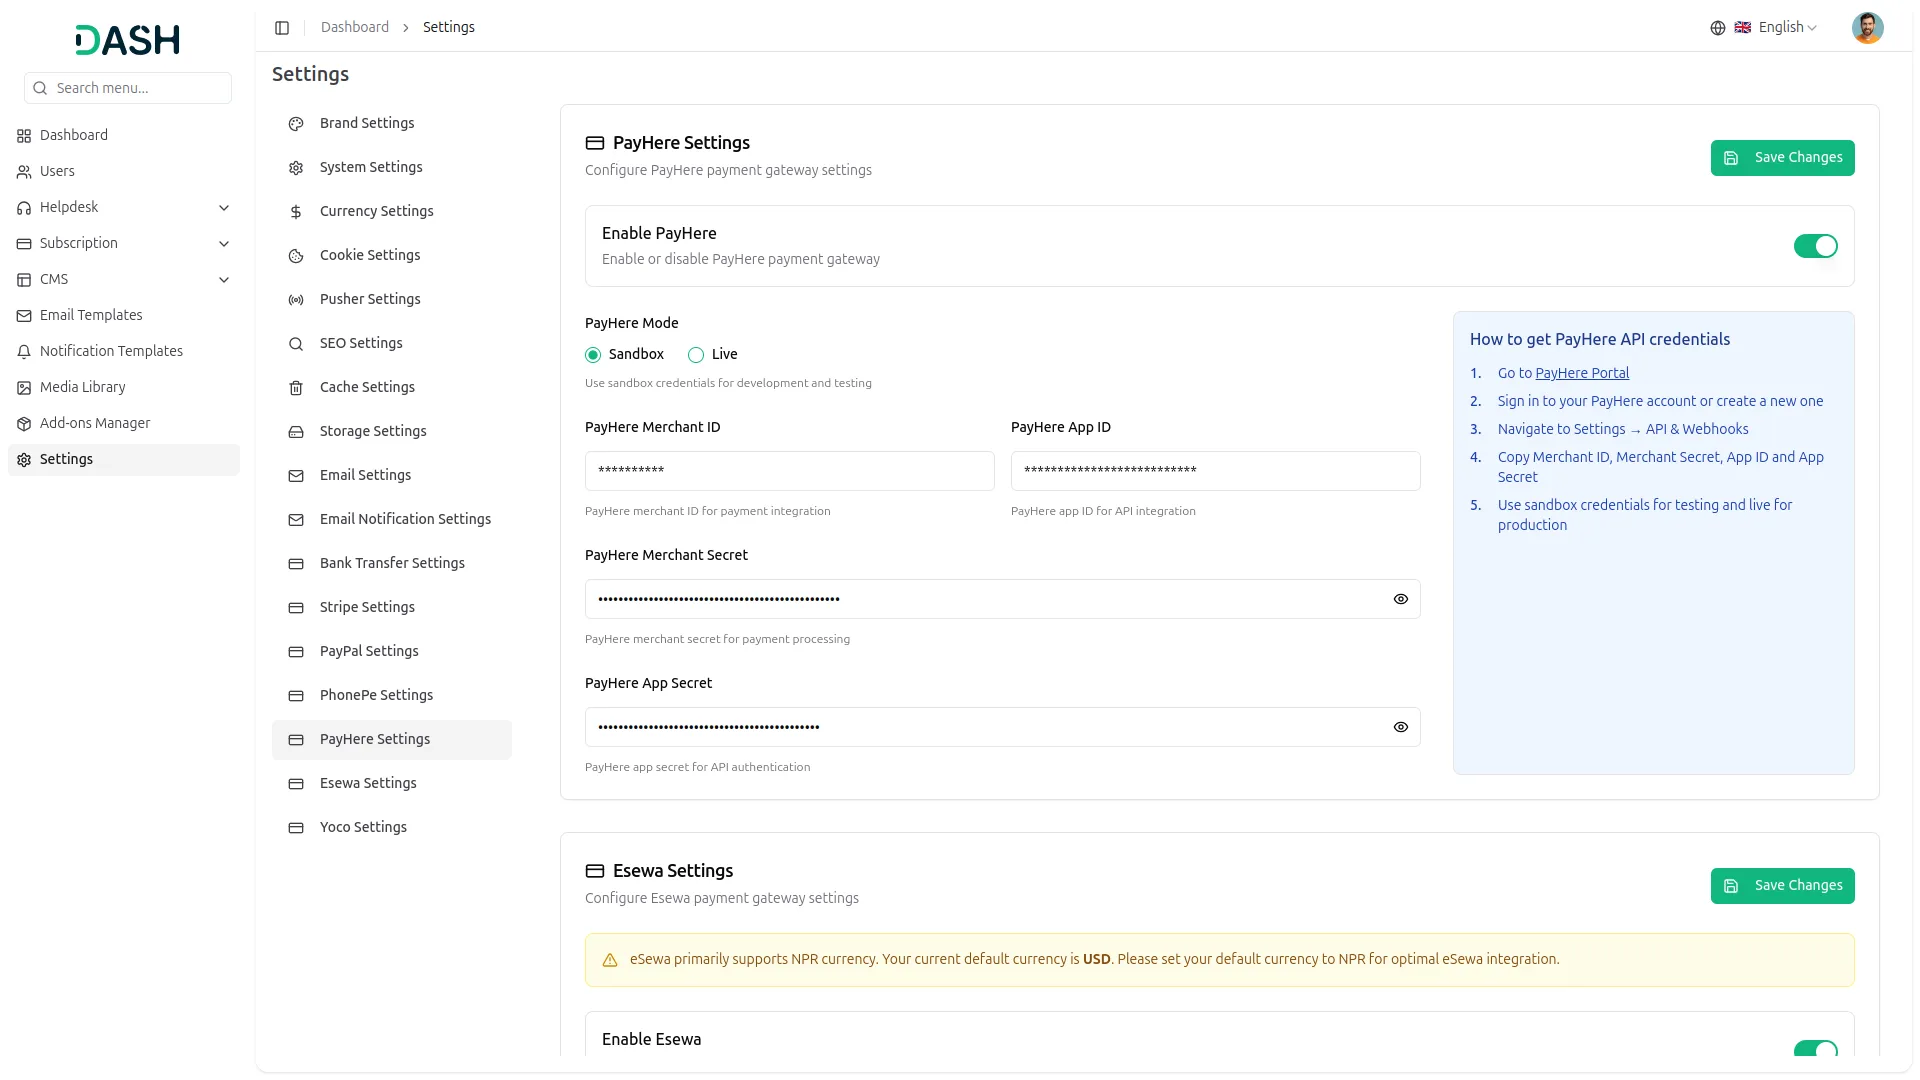This screenshot has width=1920, height=1080.
Task: Click the Media Library image icon
Action: tap(24, 388)
